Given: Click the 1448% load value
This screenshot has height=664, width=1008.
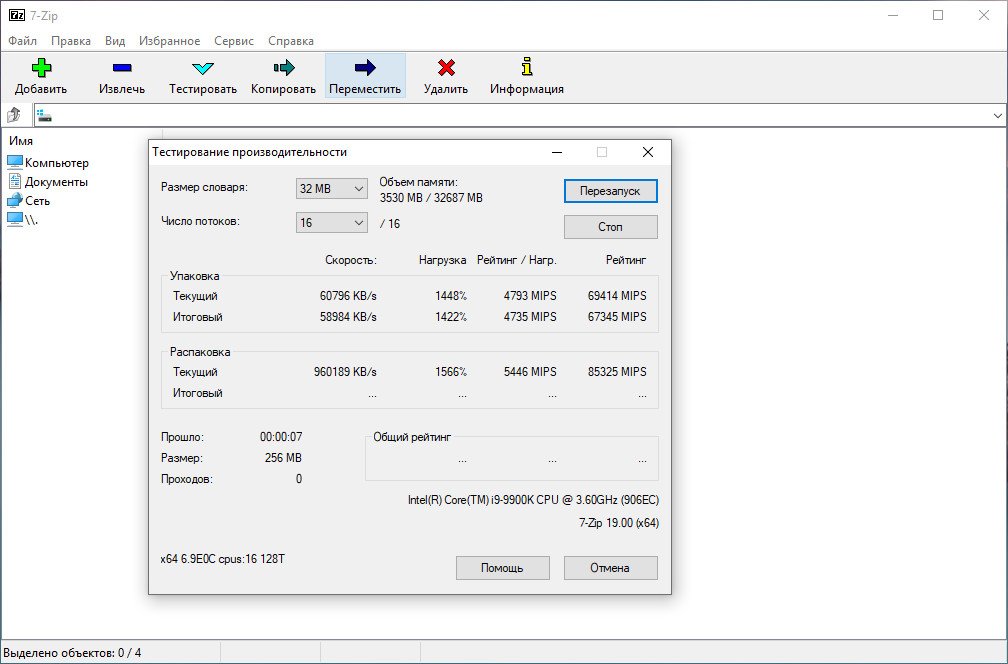Looking at the screenshot, I should [x=451, y=296].
